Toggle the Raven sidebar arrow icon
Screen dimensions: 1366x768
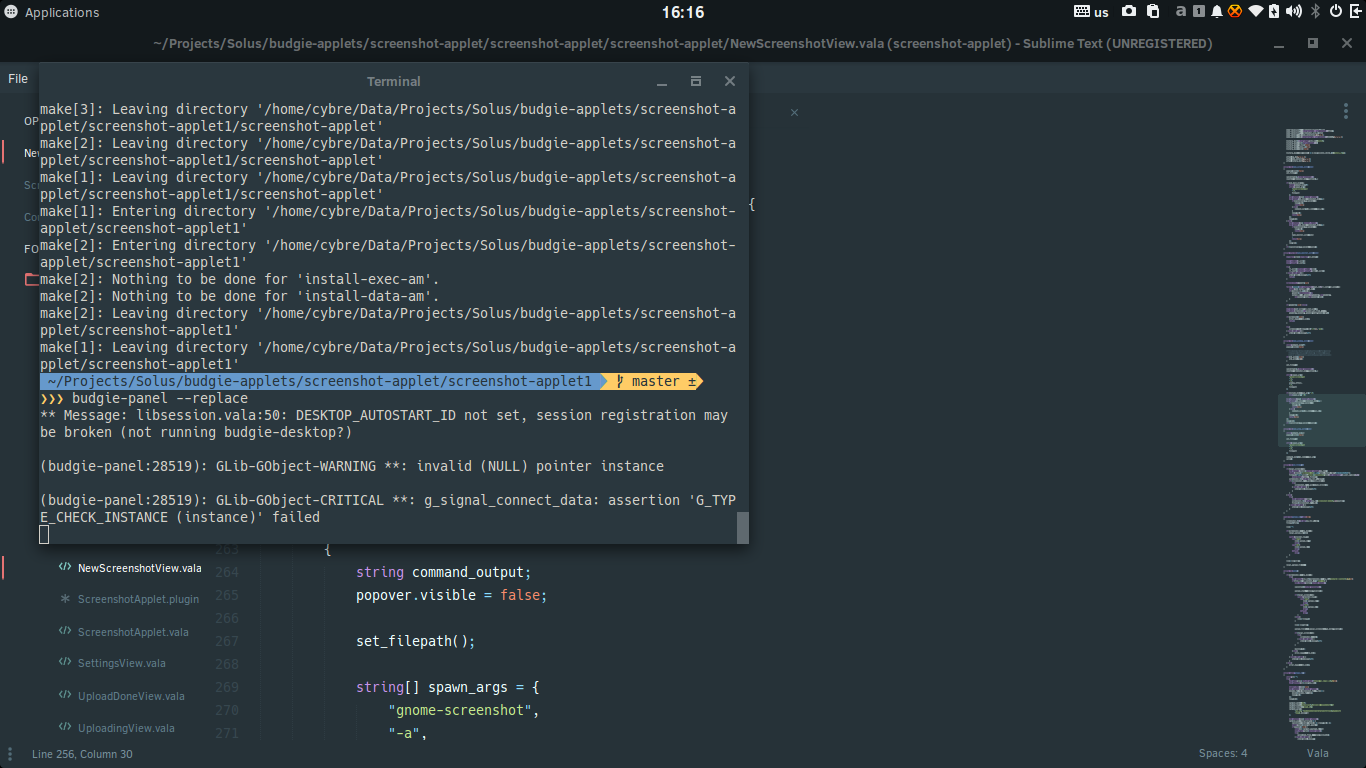[x=1354, y=12]
